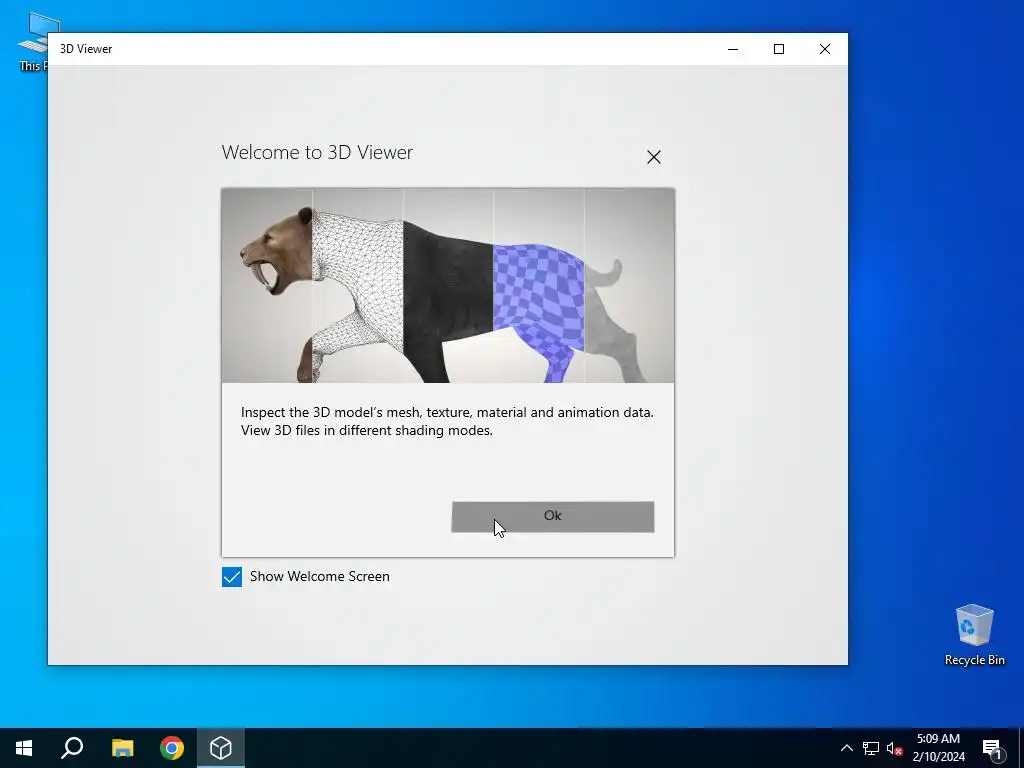Open Google Chrome from the taskbar
This screenshot has width=1024, height=768.
[x=172, y=748]
